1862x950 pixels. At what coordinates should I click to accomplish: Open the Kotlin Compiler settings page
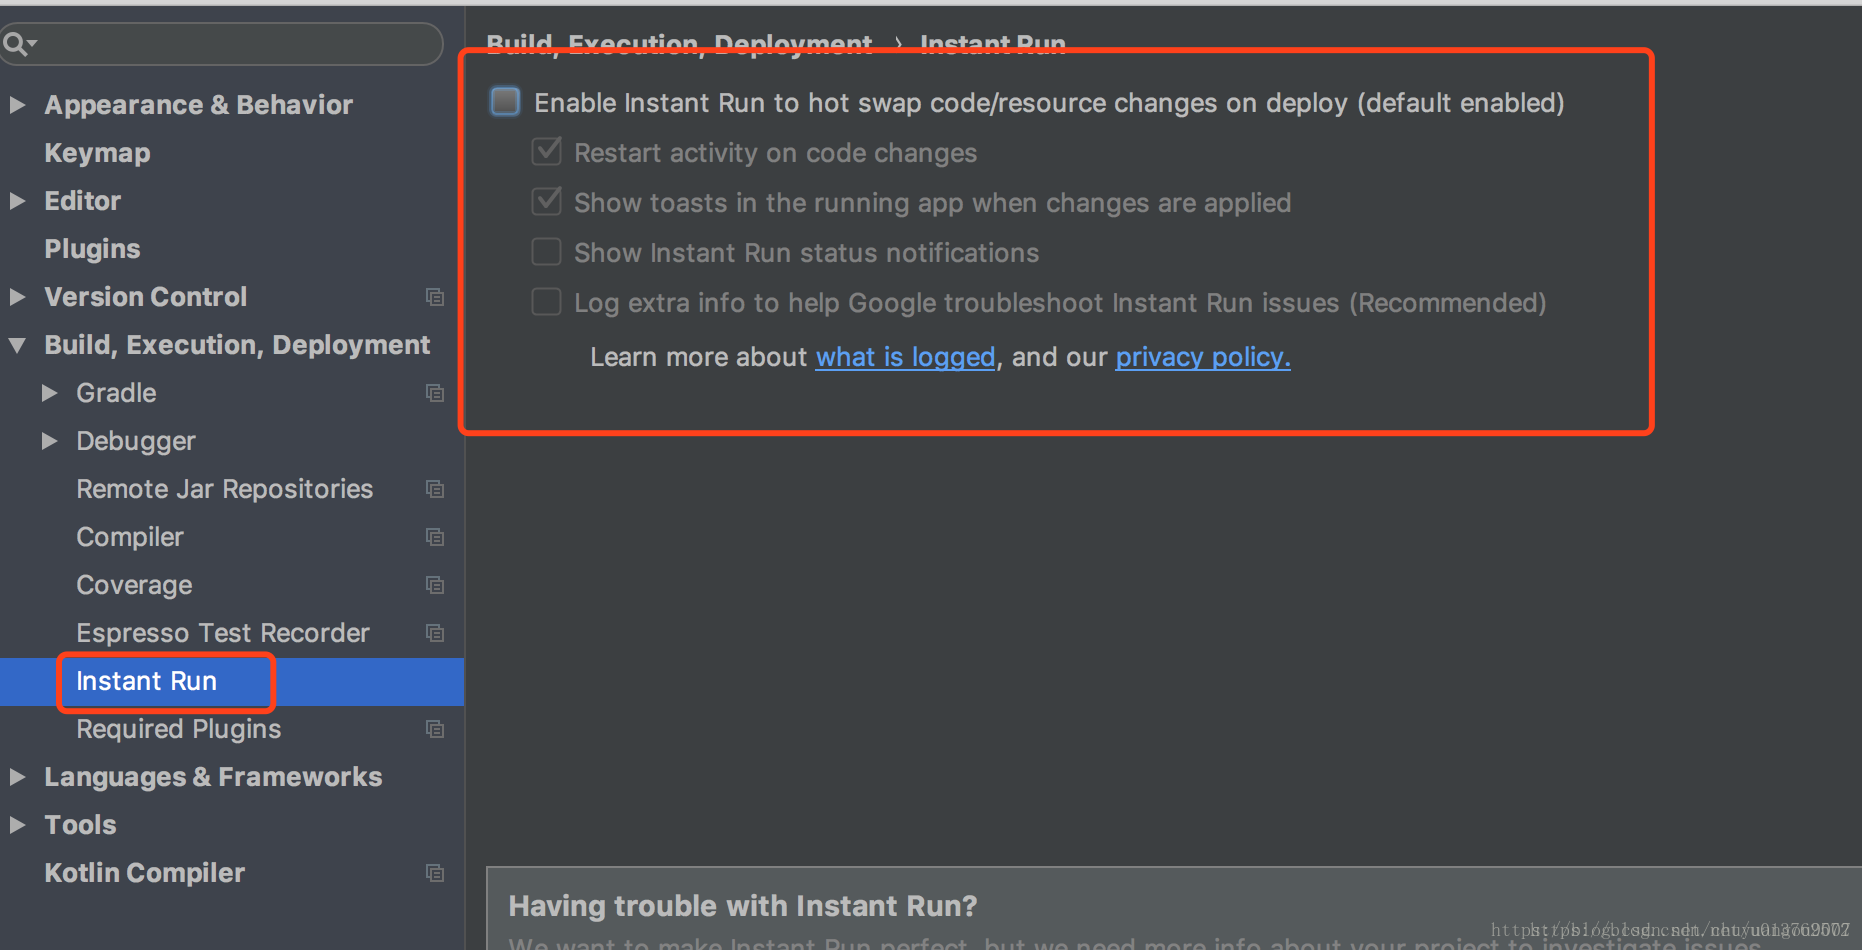144,873
